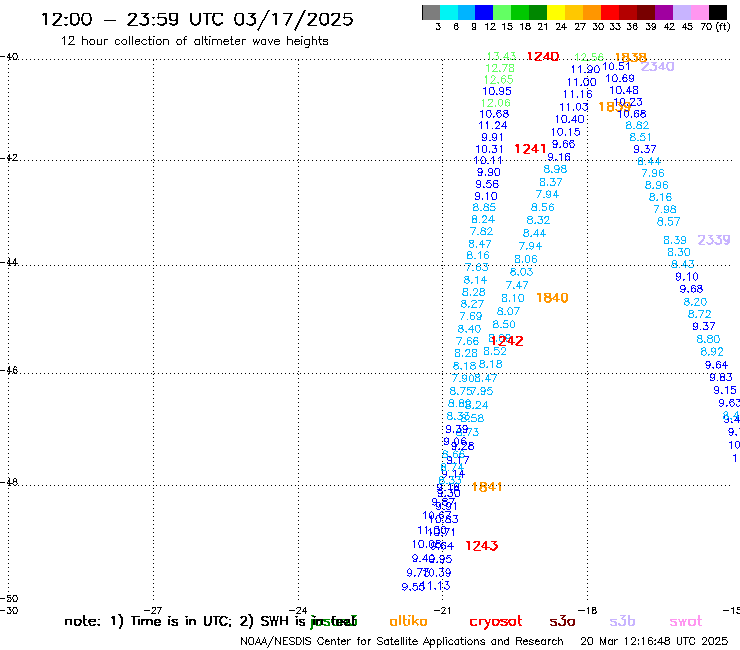Click the wave height value 7.82
Image resolution: width=740 pixels, height=650 pixels.
[481, 231]
